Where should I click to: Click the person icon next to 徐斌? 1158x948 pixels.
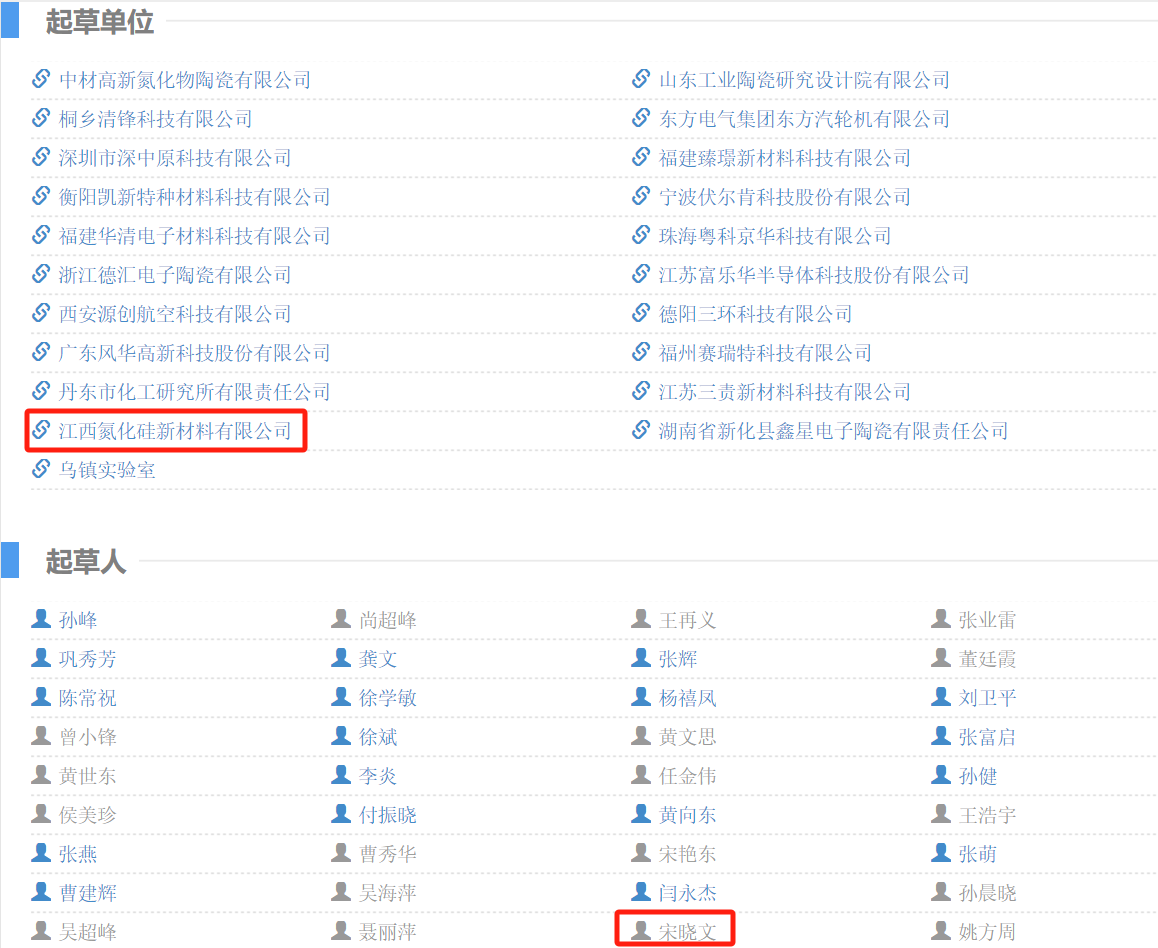pyautogui.click(x=341, y=736)
